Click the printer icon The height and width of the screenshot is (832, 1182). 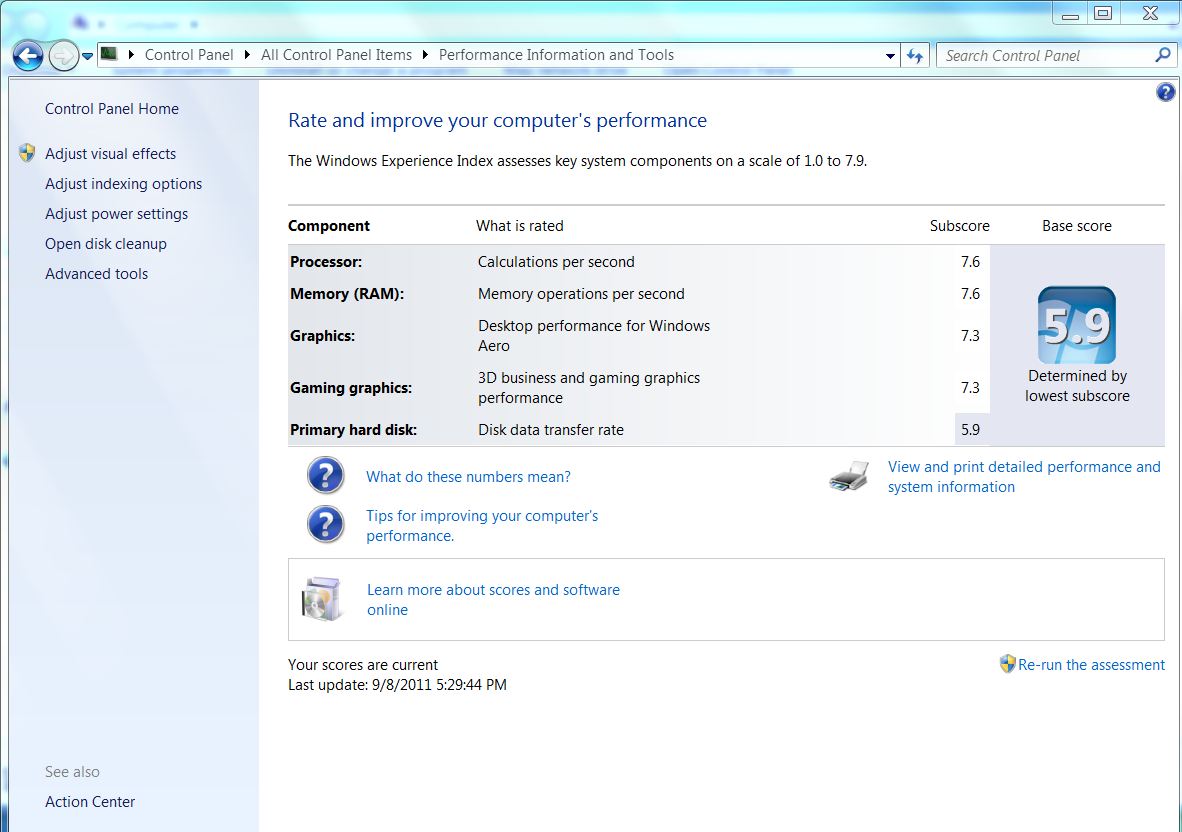[x=850, y=476]
